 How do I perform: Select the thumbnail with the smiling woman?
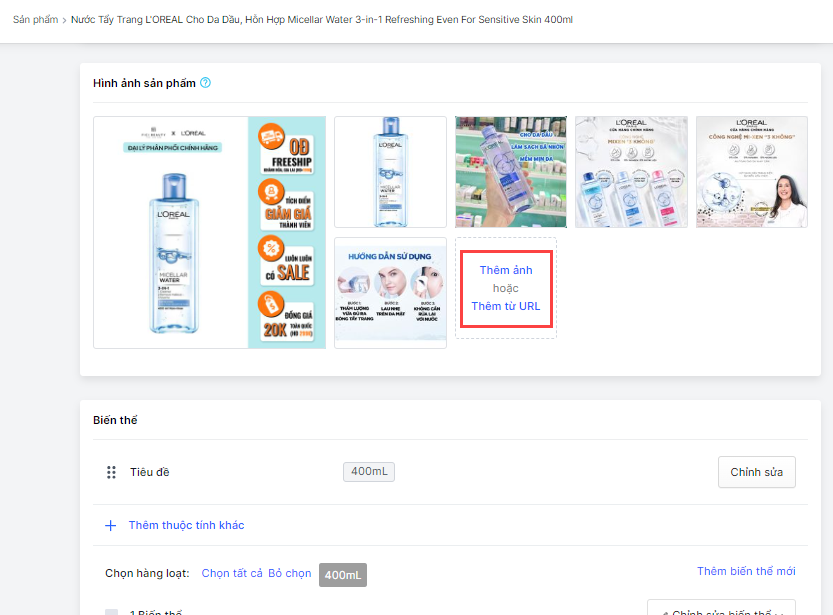[752, 172]
